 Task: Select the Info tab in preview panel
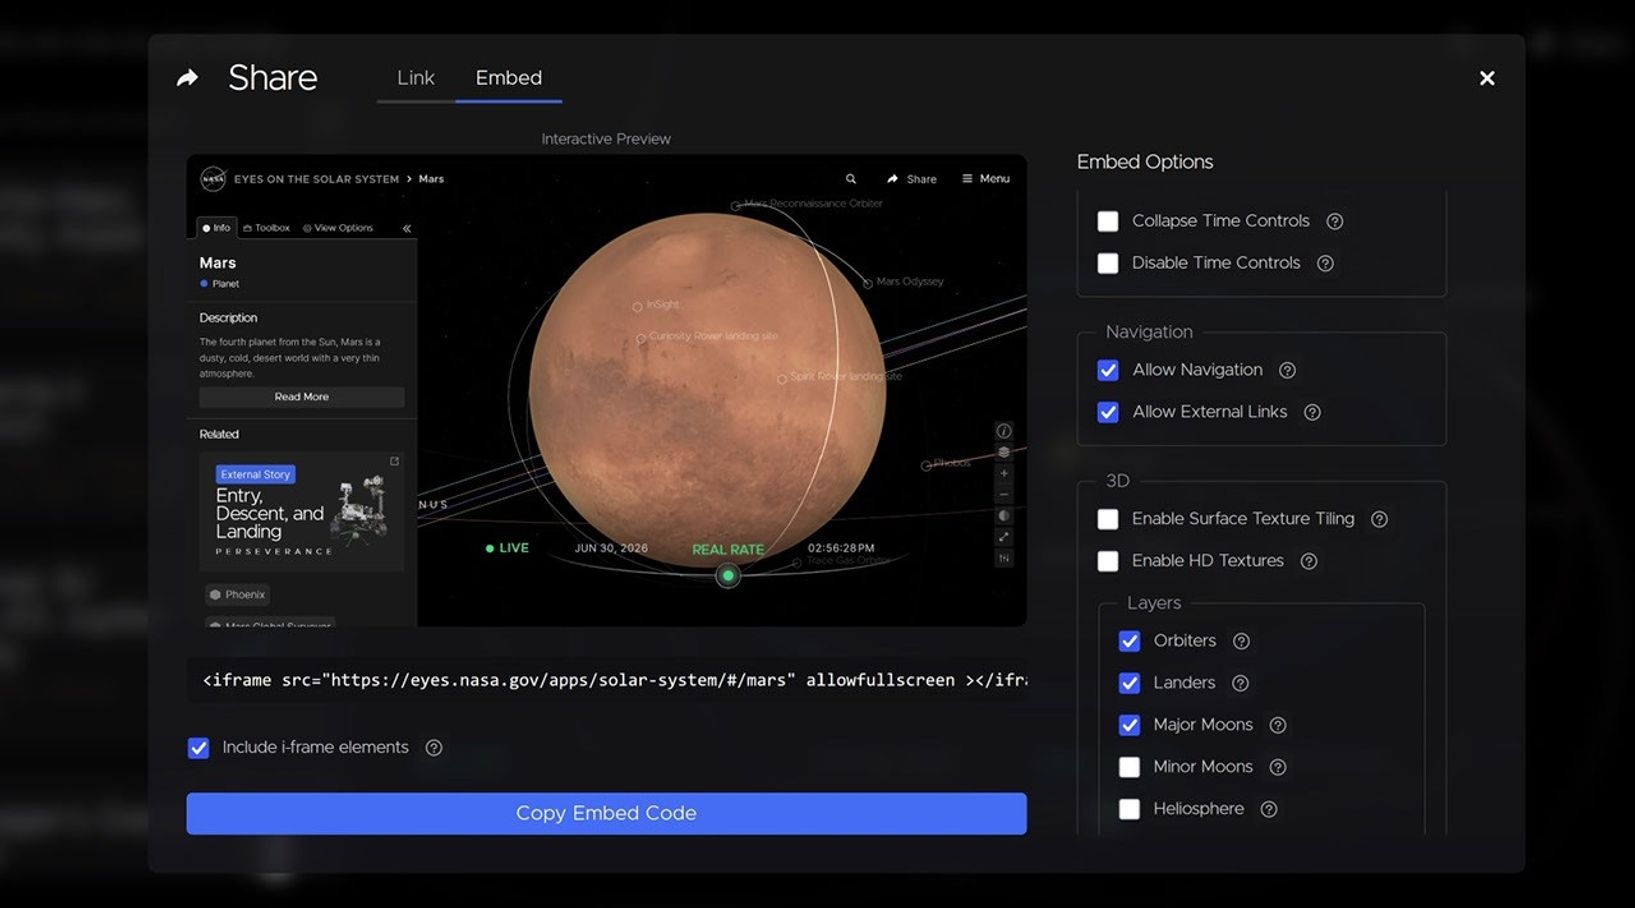click(216, 228)
